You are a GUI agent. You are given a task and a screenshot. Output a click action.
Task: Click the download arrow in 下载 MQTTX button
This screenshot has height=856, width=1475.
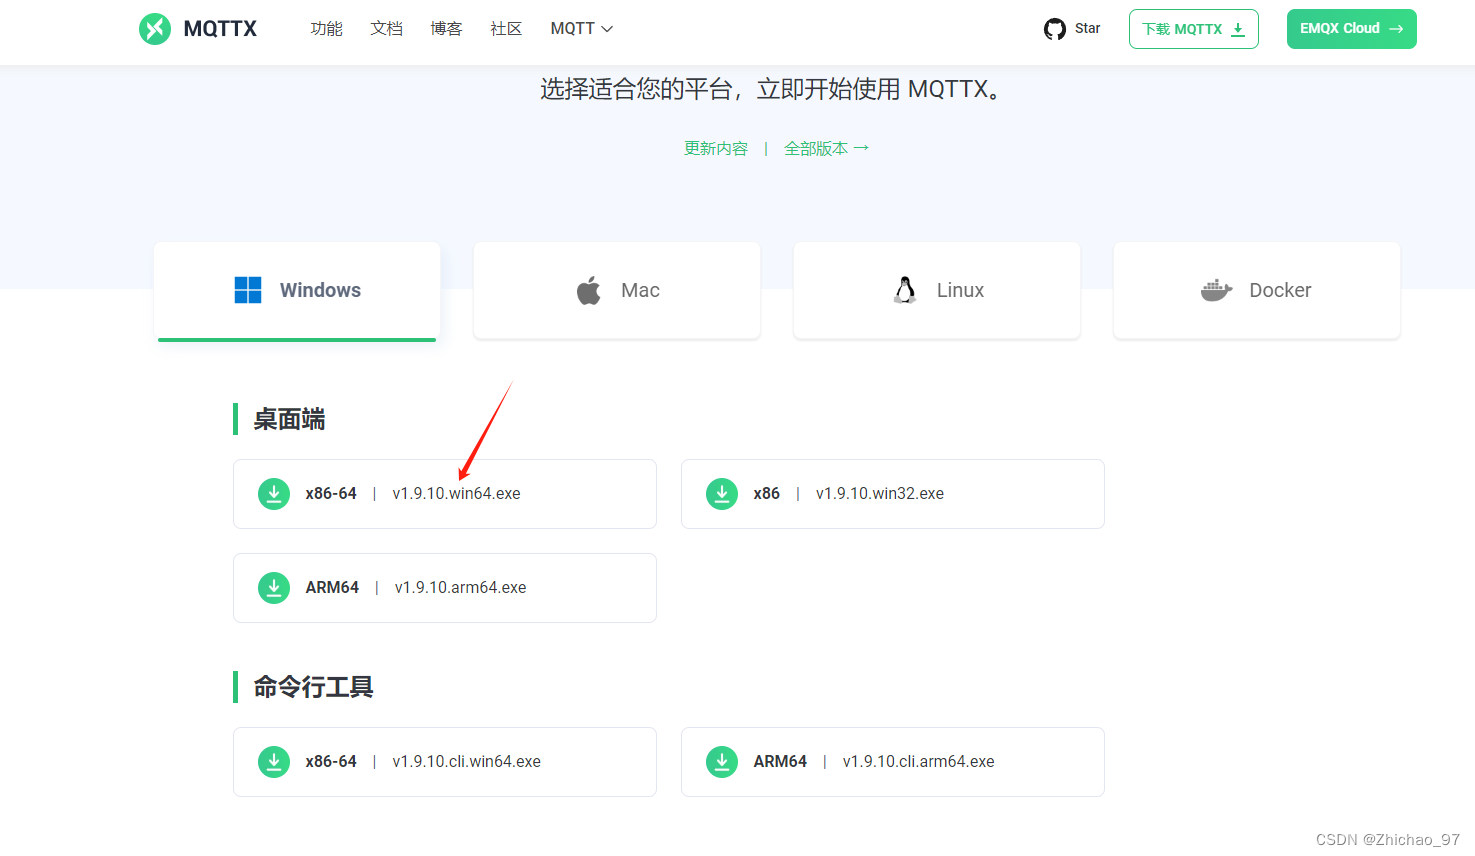coord(1238,29)
